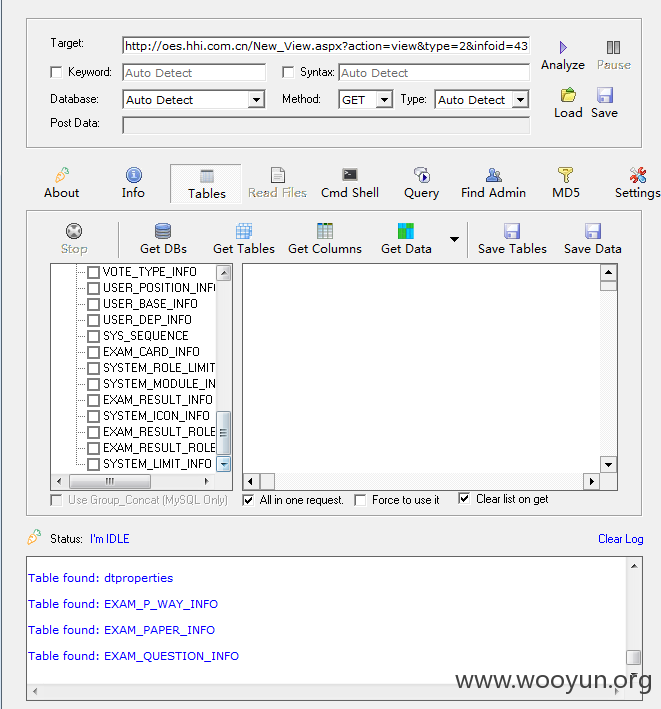The width and height of the screenshot is (661, 709).
Task: Click table list scroll up arrow
Action: tap(224, 272)
